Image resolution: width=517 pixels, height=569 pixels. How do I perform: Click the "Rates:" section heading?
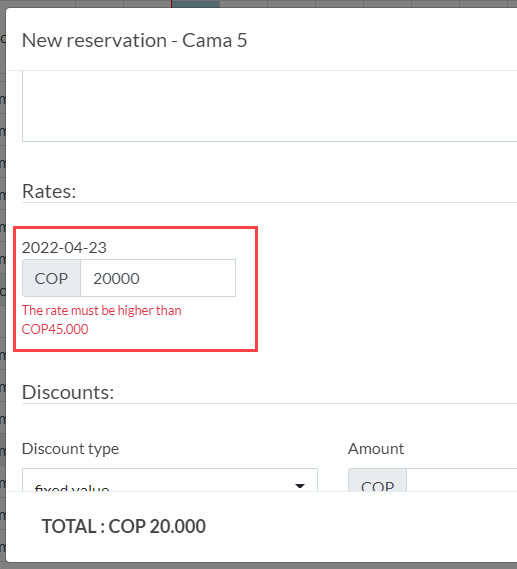pos(49,191)
